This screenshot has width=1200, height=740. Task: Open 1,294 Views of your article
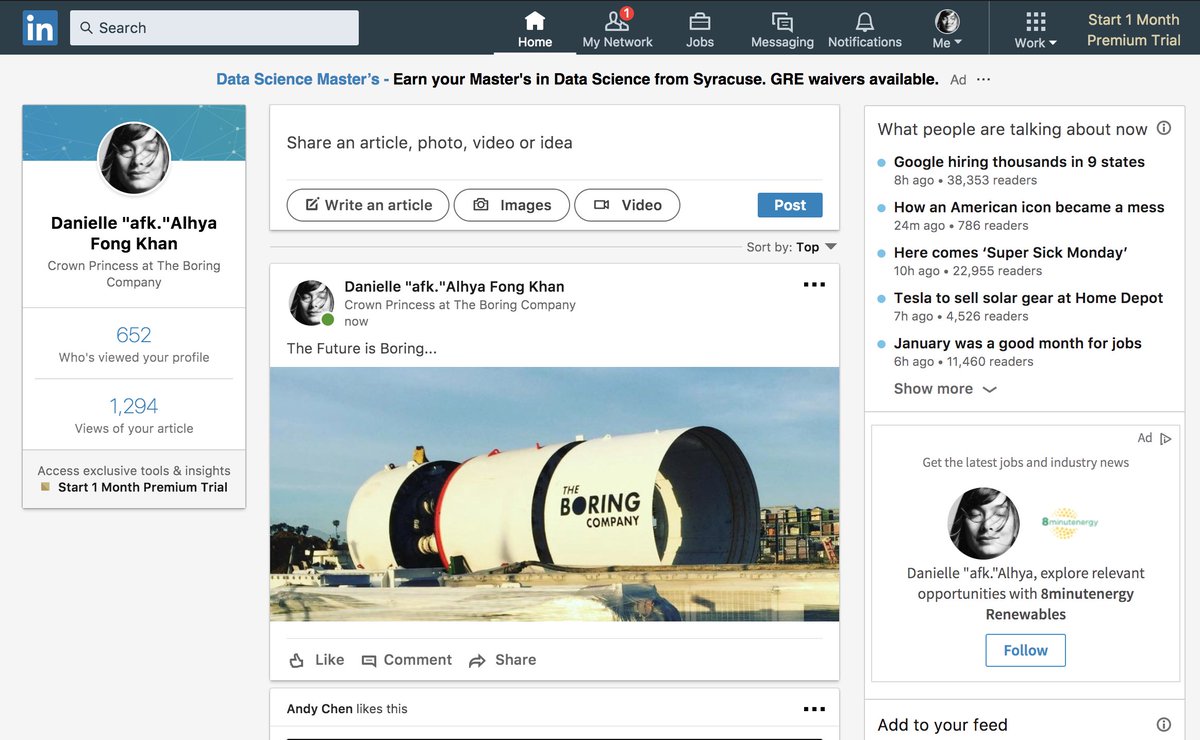click(134, 415)
